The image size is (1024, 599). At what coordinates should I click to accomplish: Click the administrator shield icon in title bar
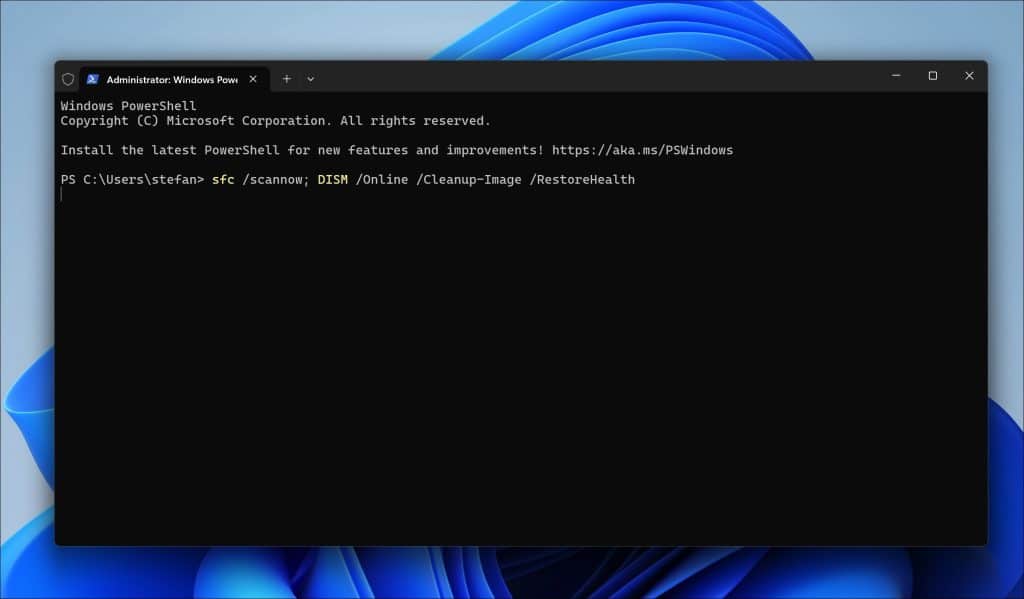[x=68, y=80]
